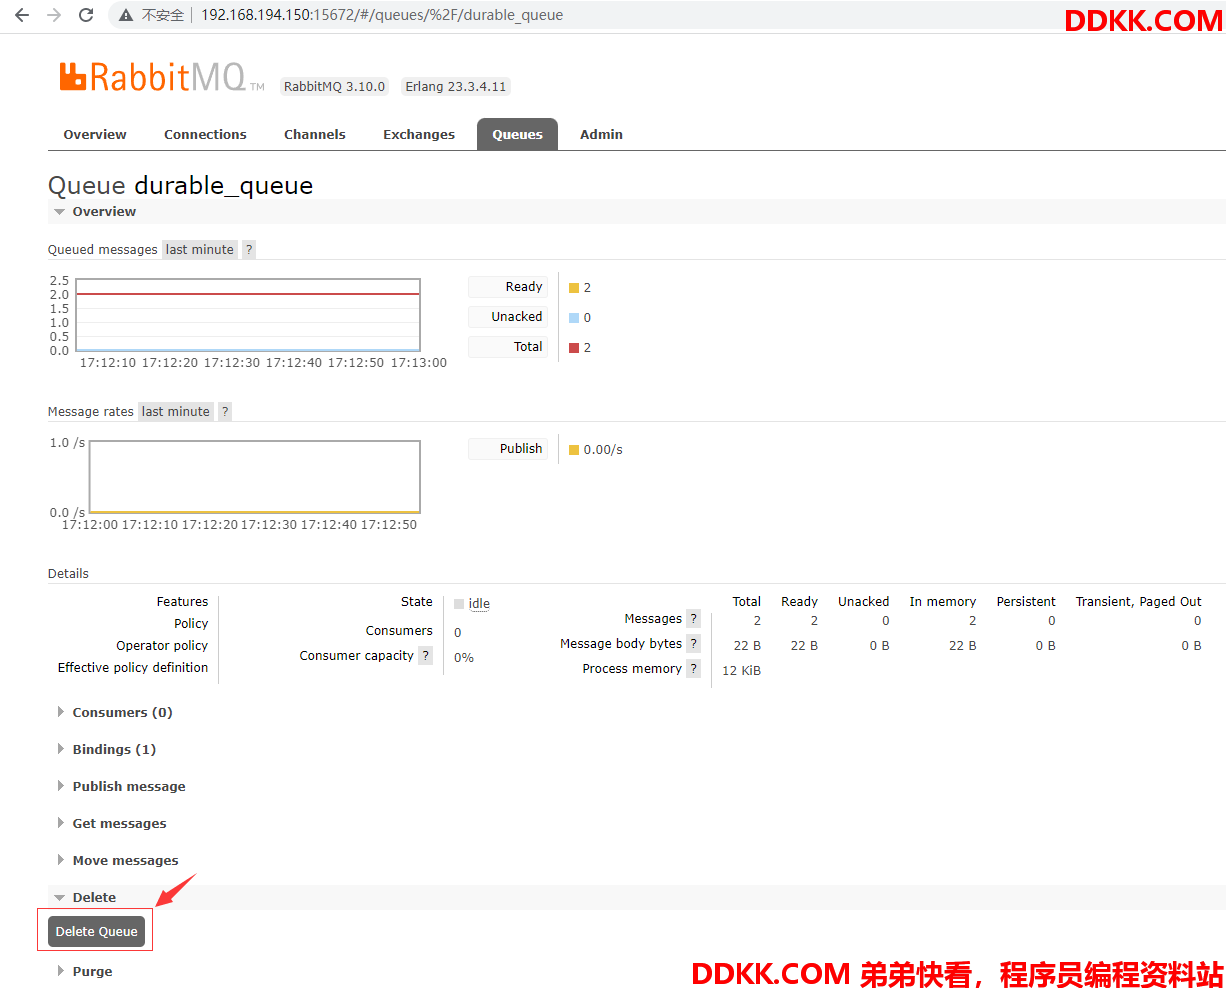Switch to the Exchanges tab

[419, 135]
